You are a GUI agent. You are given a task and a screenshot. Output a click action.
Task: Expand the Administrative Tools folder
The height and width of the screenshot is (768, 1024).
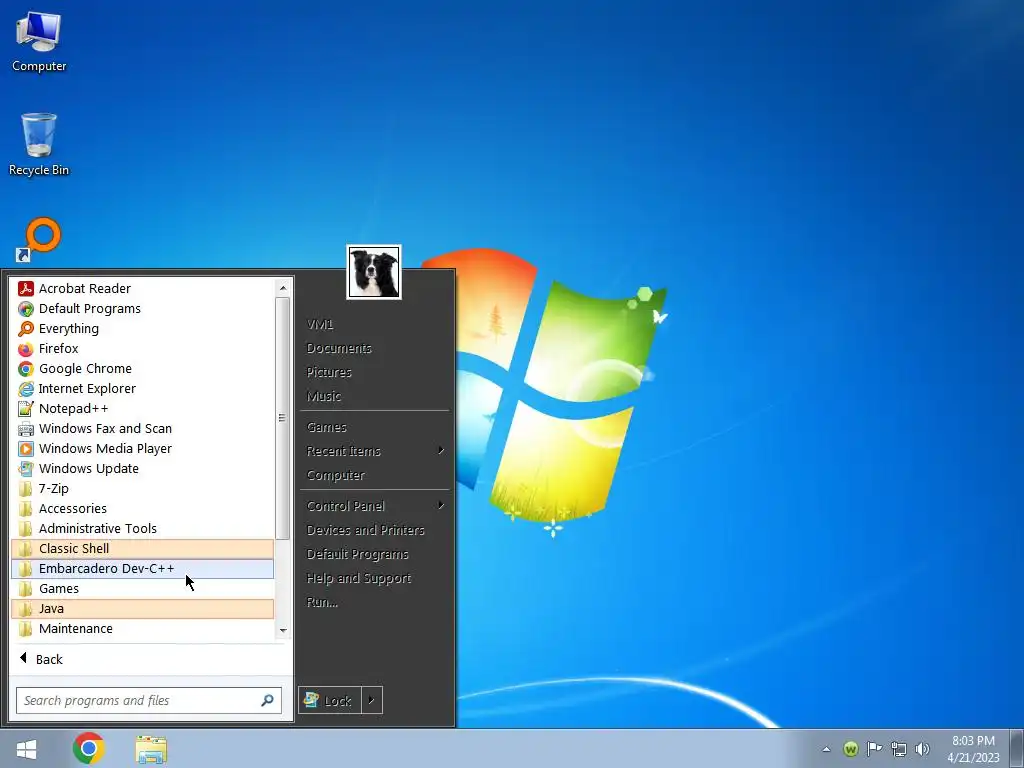coord(142,528)
